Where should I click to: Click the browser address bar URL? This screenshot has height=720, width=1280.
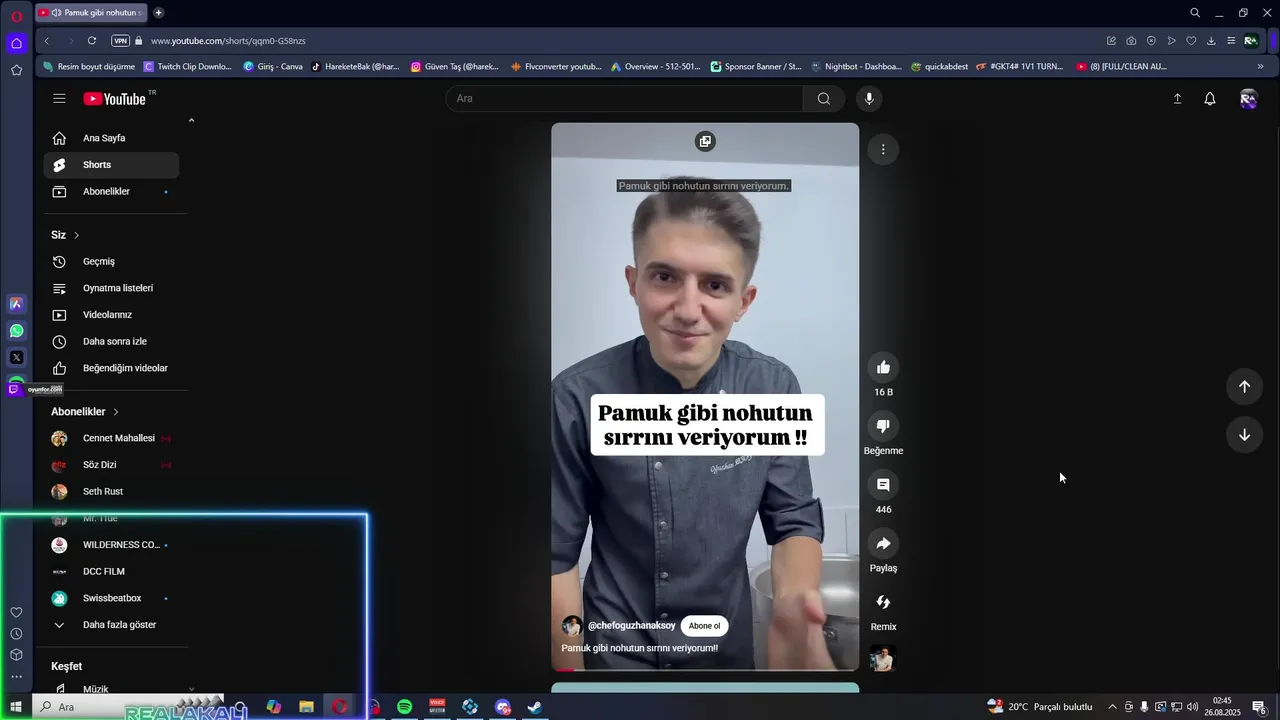click(228, 41)
